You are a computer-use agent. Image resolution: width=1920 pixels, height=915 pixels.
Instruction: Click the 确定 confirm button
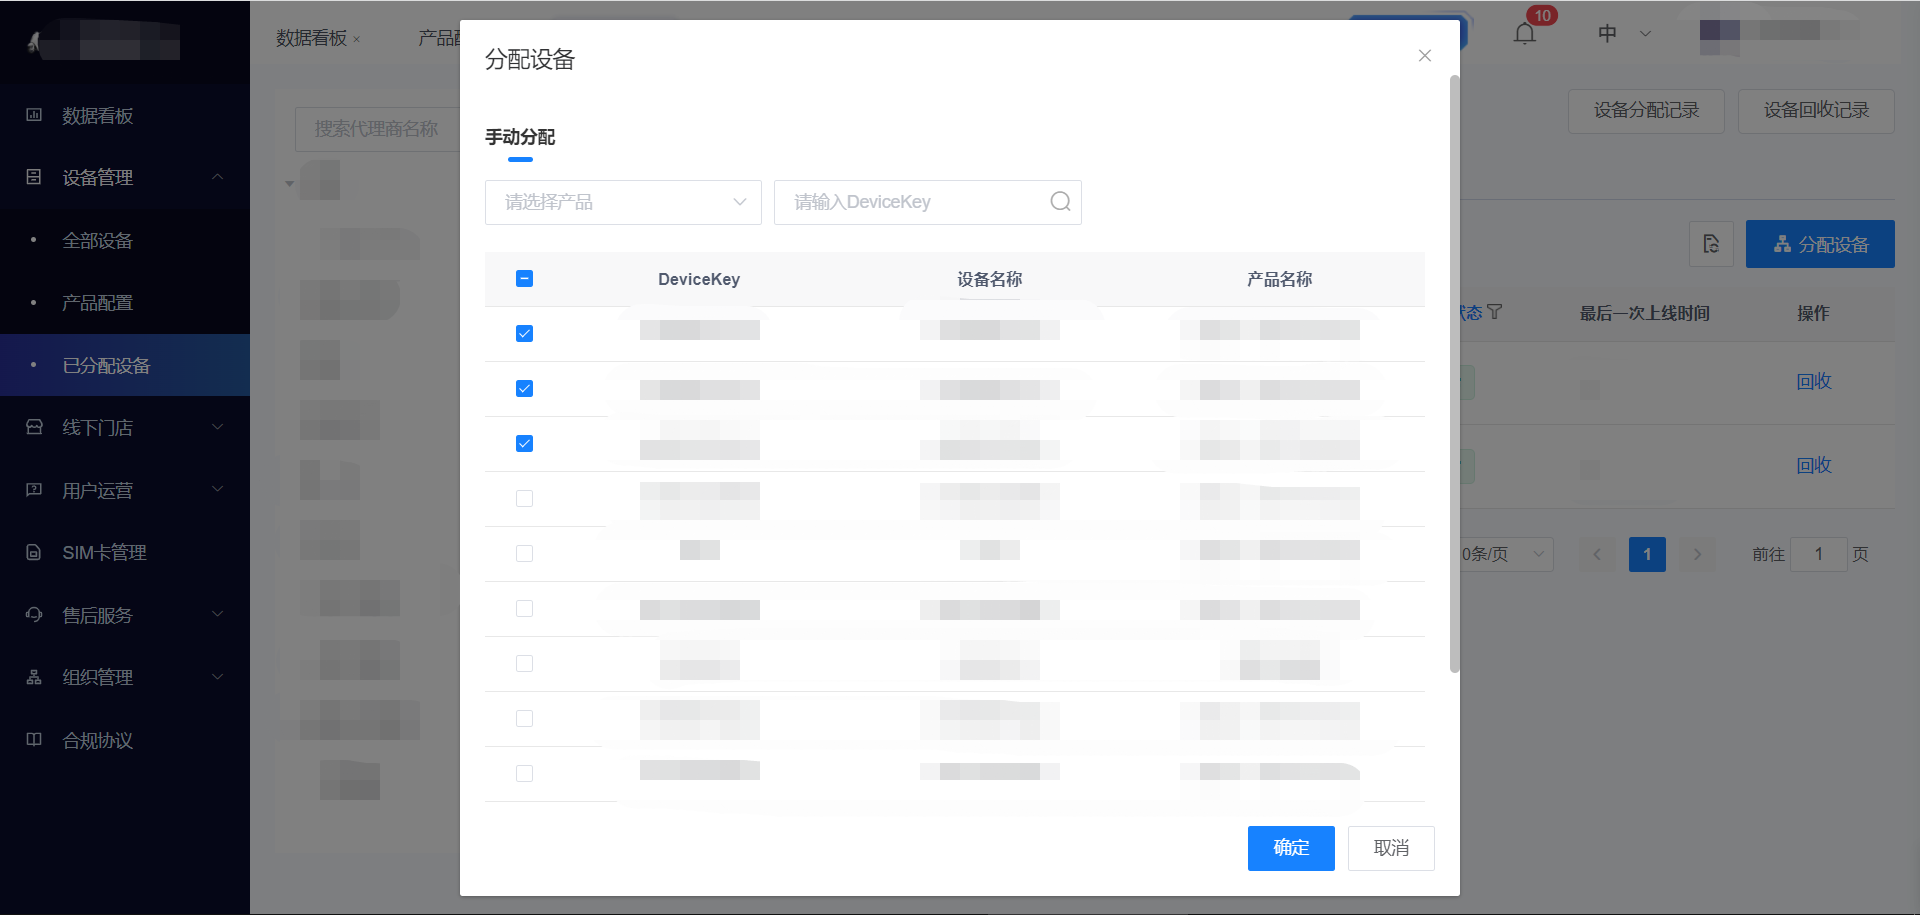[1290, 848]
